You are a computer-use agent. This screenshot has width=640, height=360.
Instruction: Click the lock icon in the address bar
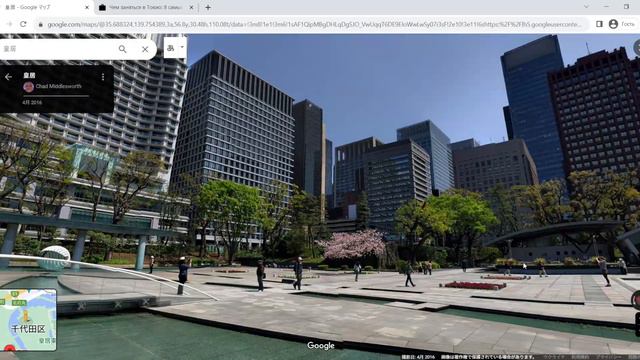tap(40, 24)
